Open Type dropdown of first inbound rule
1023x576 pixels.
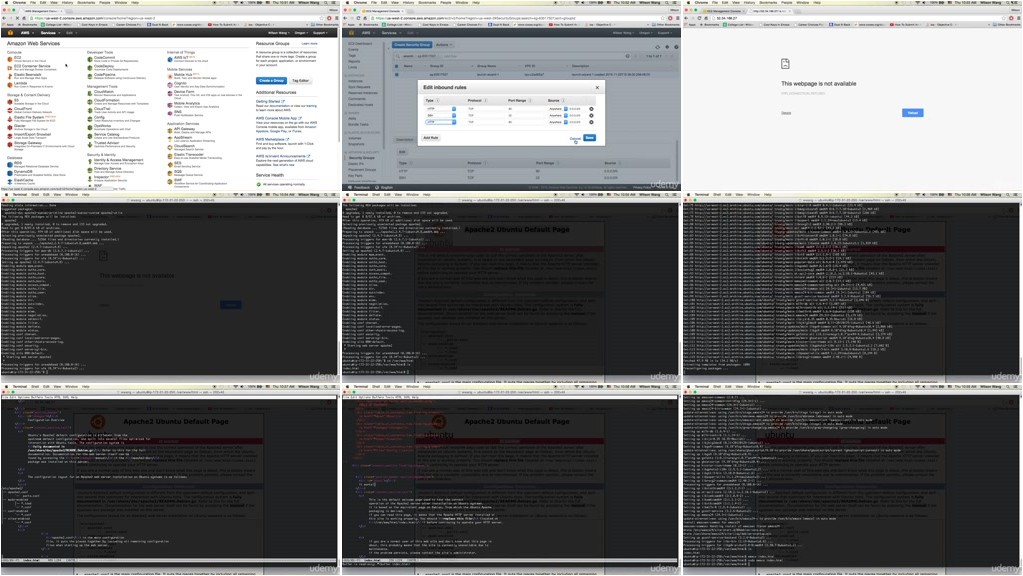(440, 109)
